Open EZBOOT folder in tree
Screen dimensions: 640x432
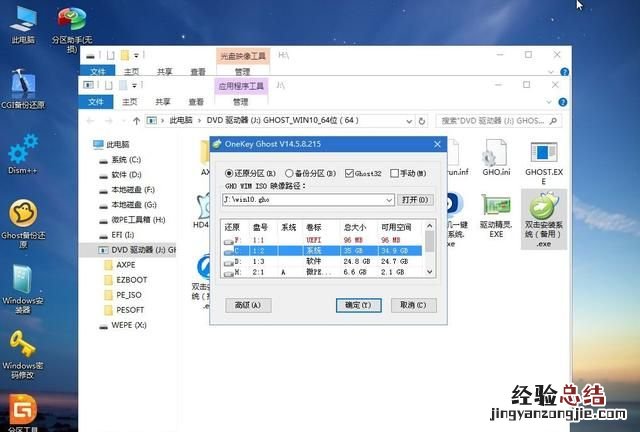[x=125, y=280]
